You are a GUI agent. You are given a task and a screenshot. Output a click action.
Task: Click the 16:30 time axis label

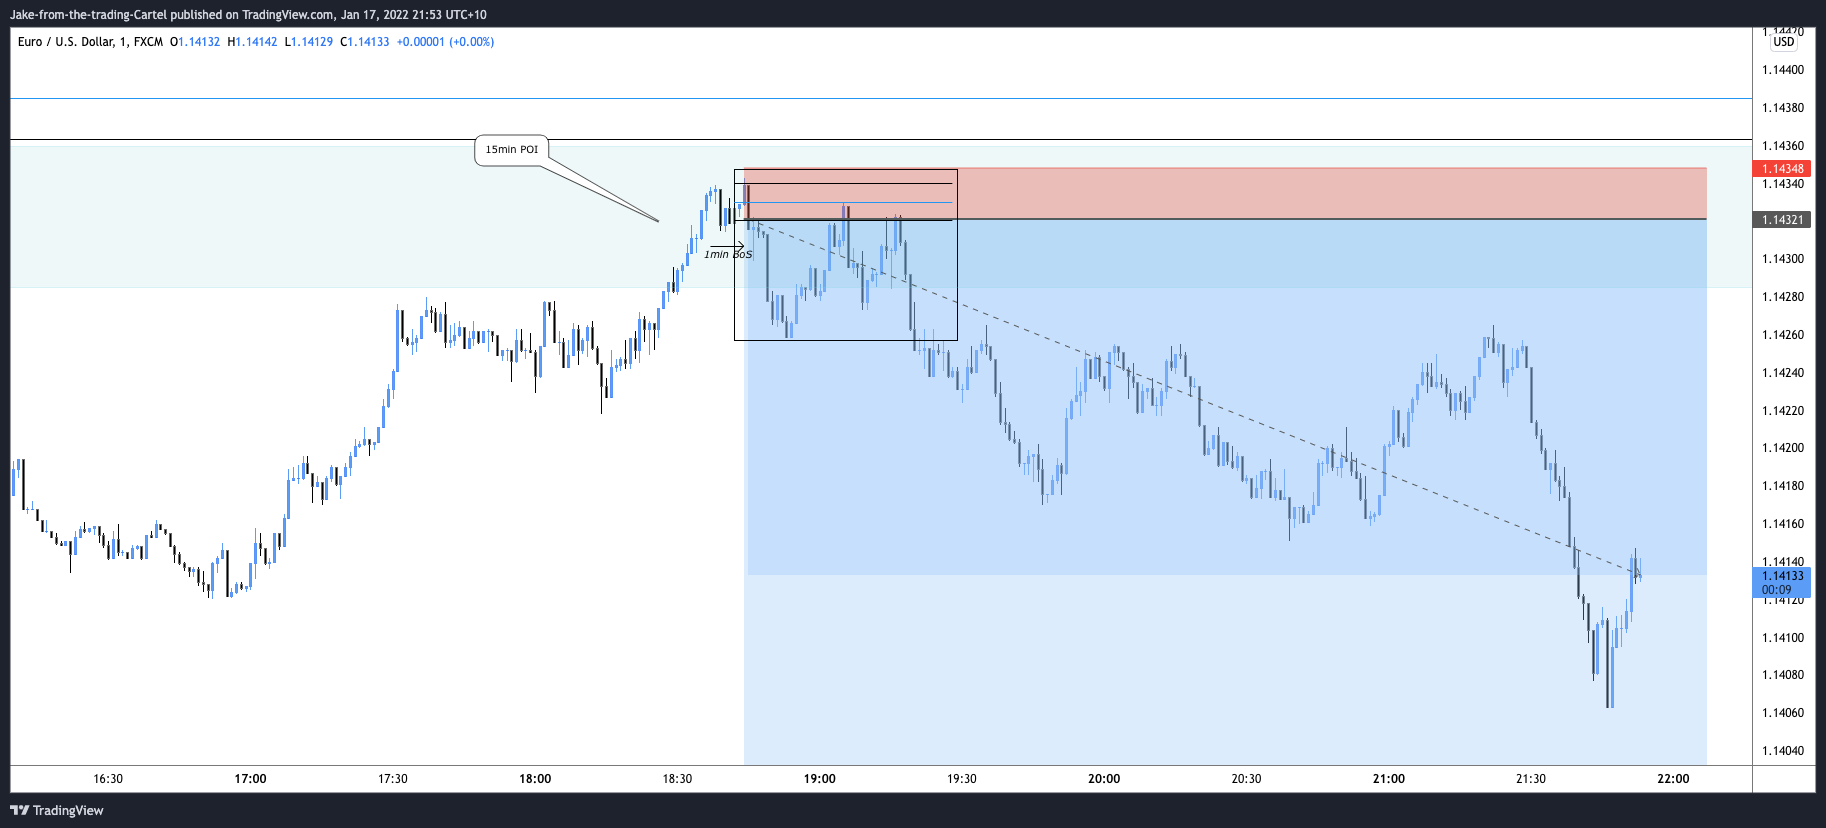(x=108, y=779)
